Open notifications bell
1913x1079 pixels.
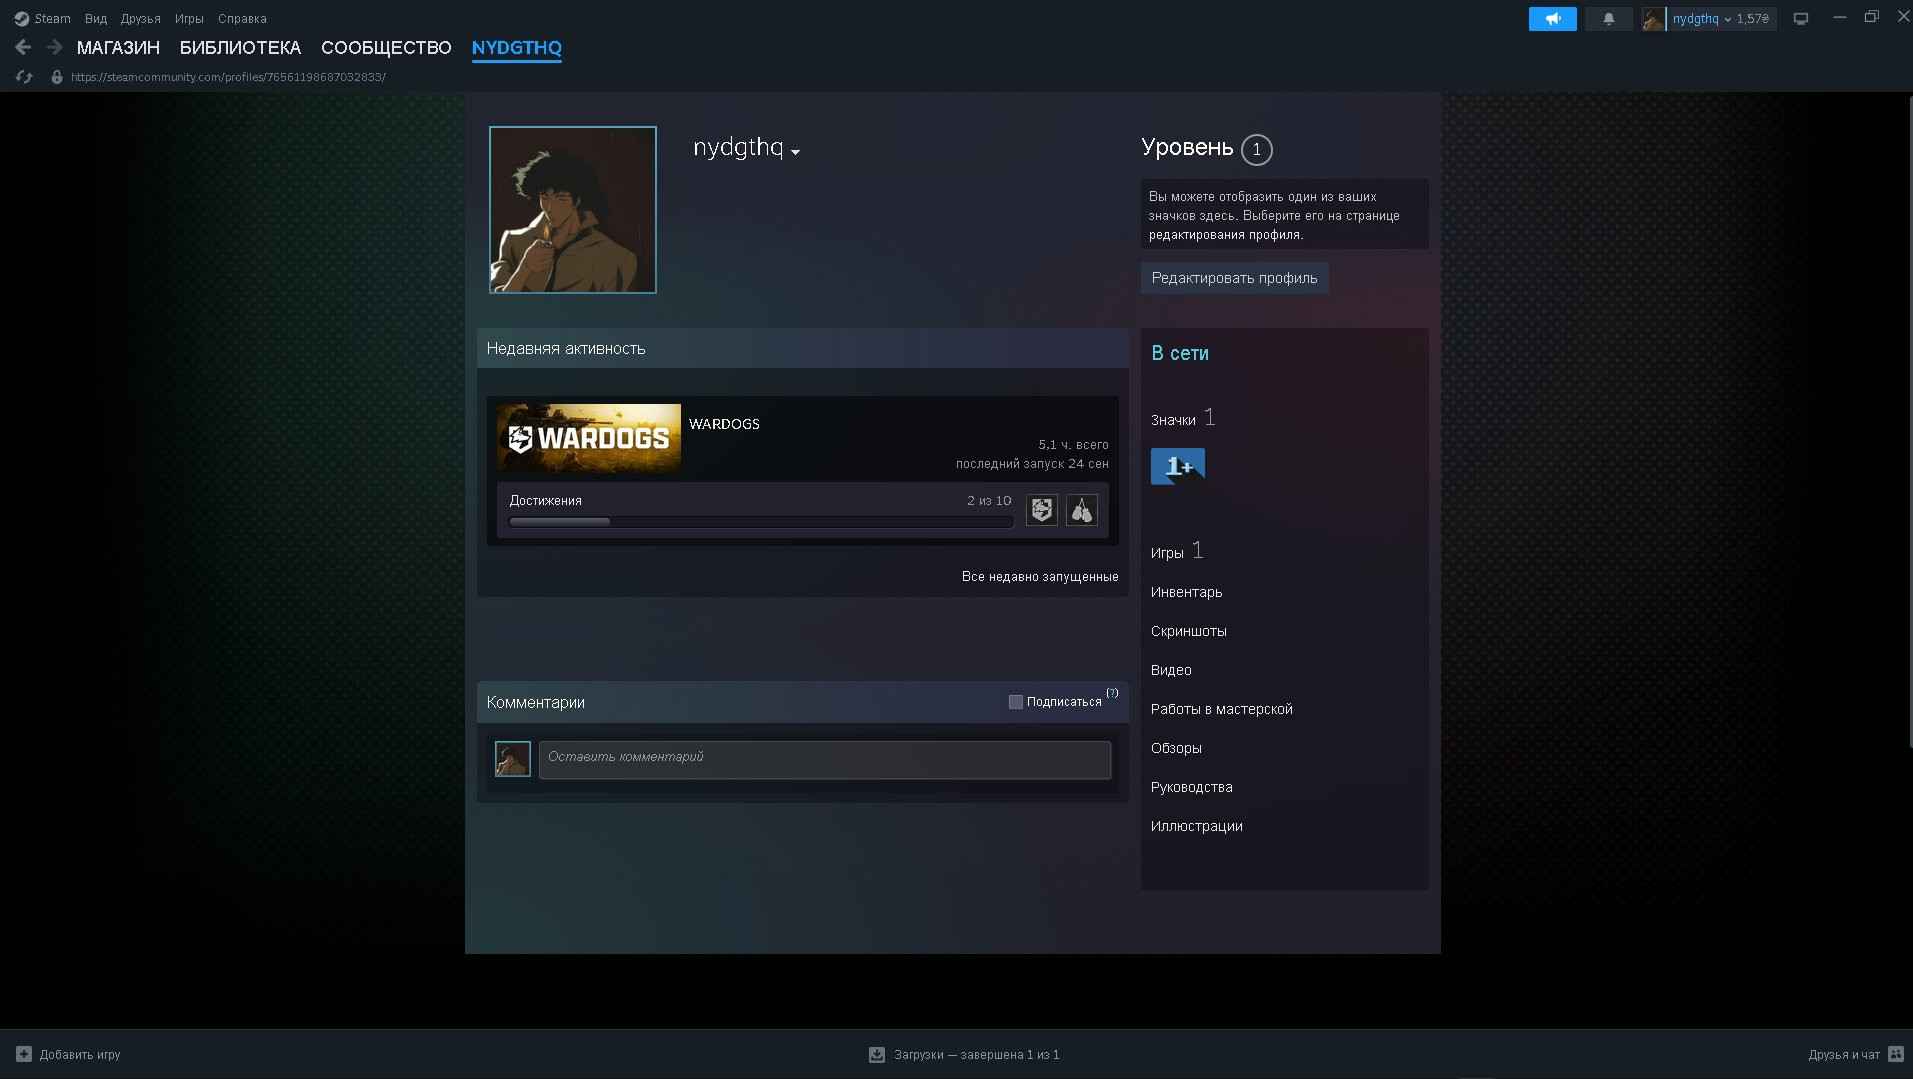click(1609, 19)
